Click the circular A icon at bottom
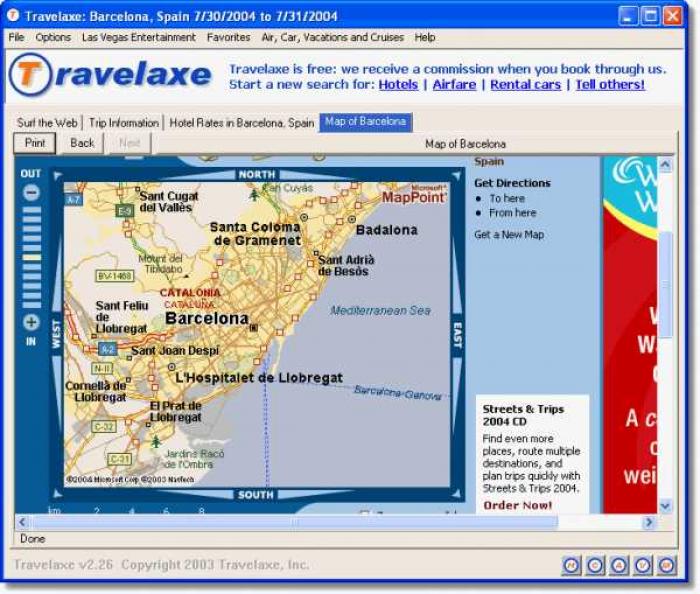The height and width of the screenshot is (594, 700). [619, 565]
